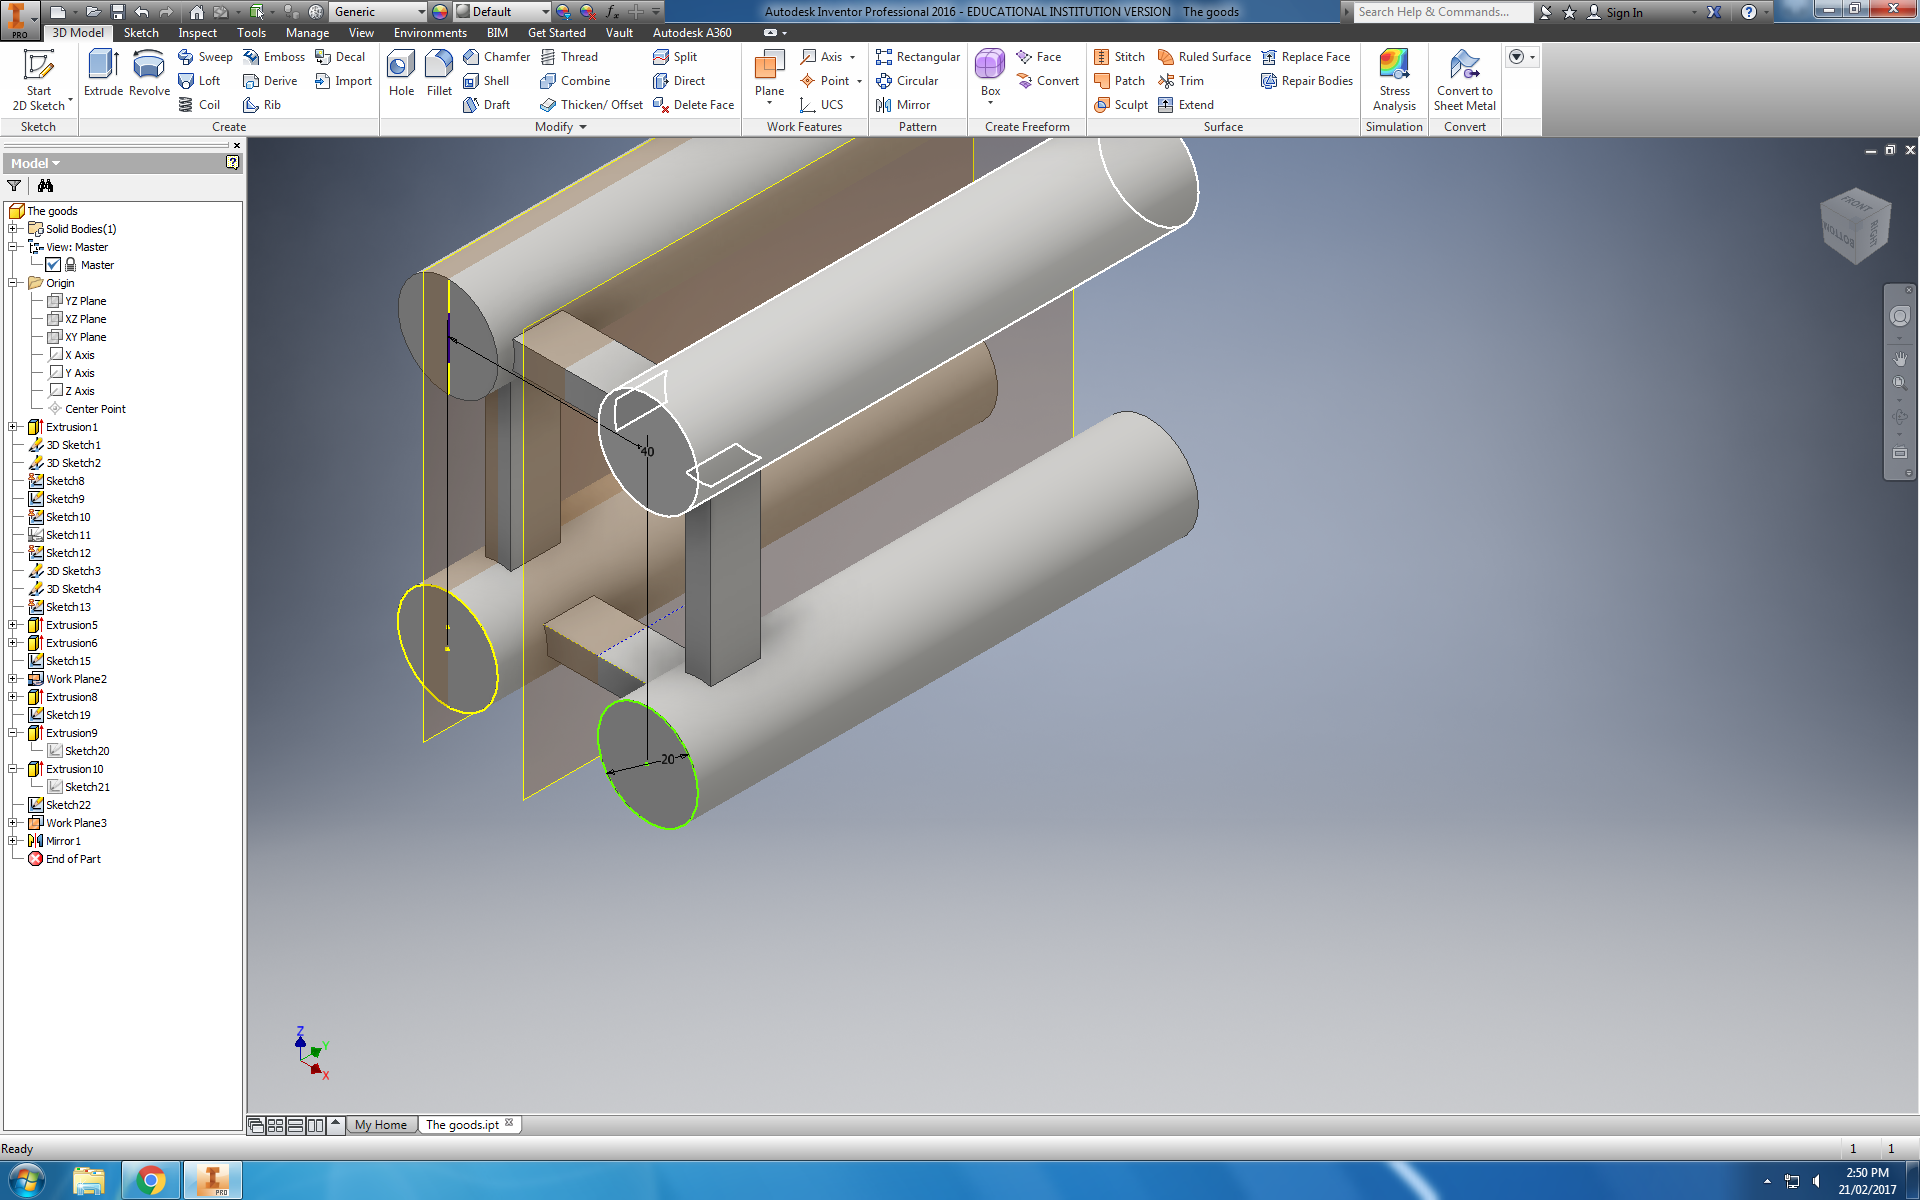The height and width of the screenshot is (1200, 1920).
Task: Select the Shell tool
Action: point(486,81)
